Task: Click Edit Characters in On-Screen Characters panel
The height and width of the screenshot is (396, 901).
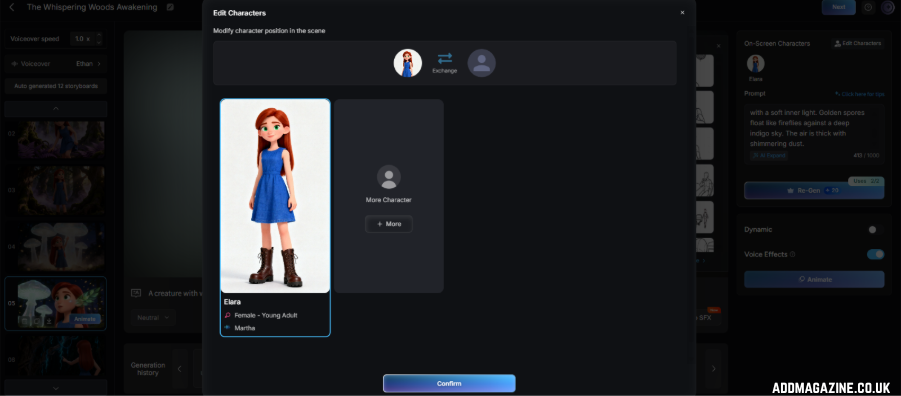Action: pyautogui.click(x=857, y=43)
